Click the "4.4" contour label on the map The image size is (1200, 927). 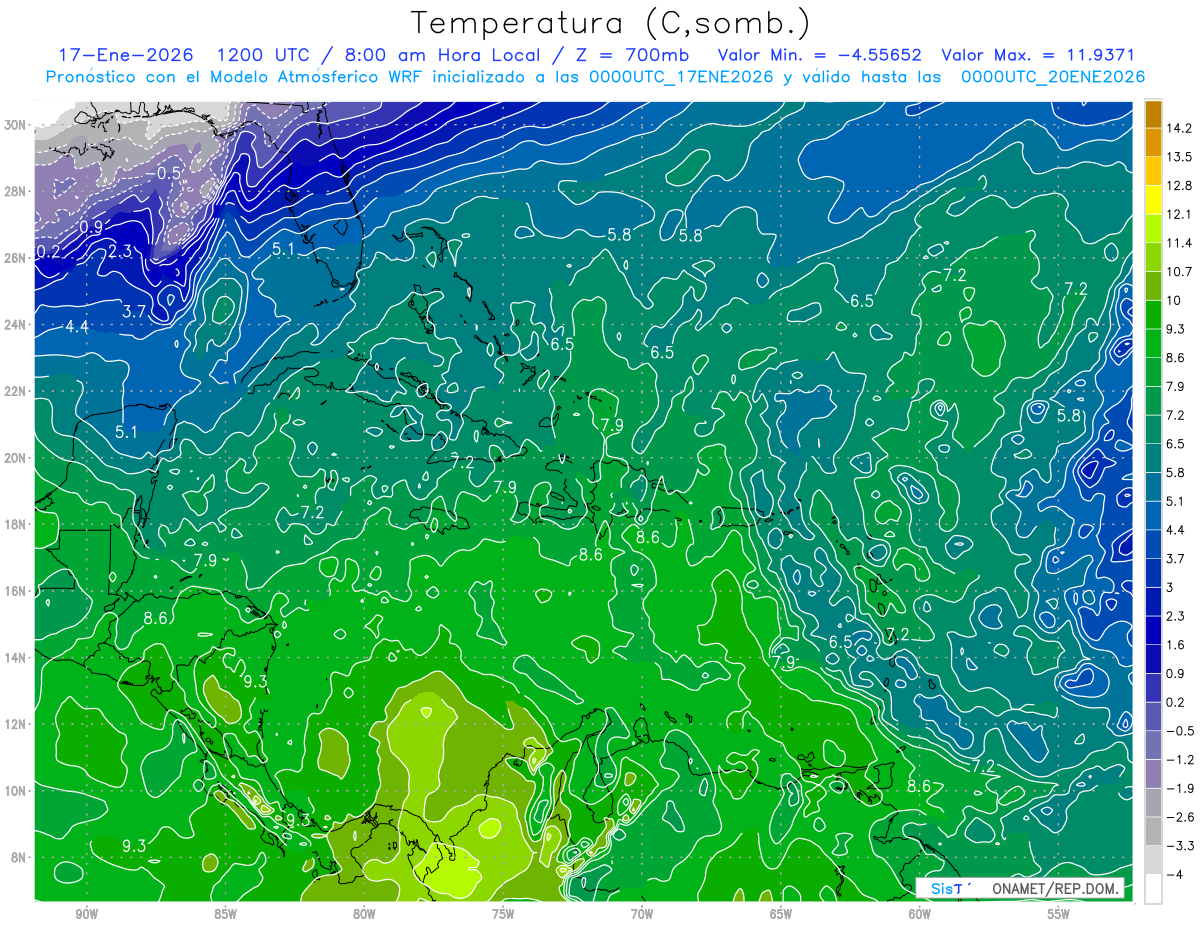pyautogui.click(x=77, y=327)
